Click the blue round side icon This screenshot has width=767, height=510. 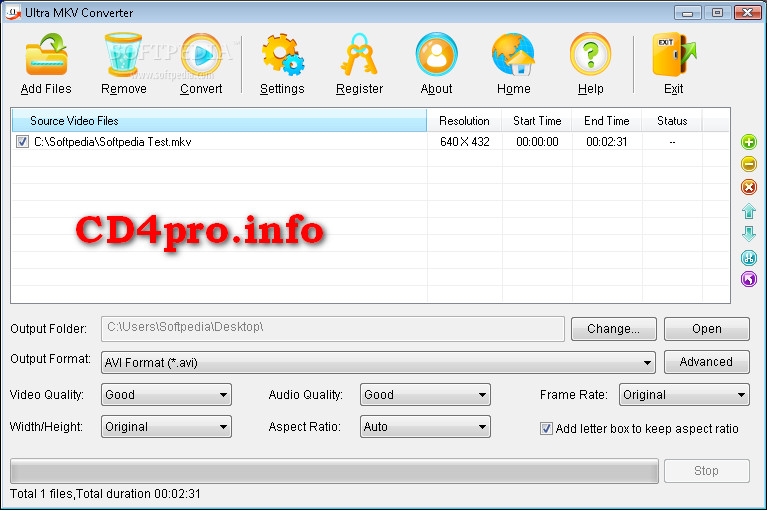(748, 257)
